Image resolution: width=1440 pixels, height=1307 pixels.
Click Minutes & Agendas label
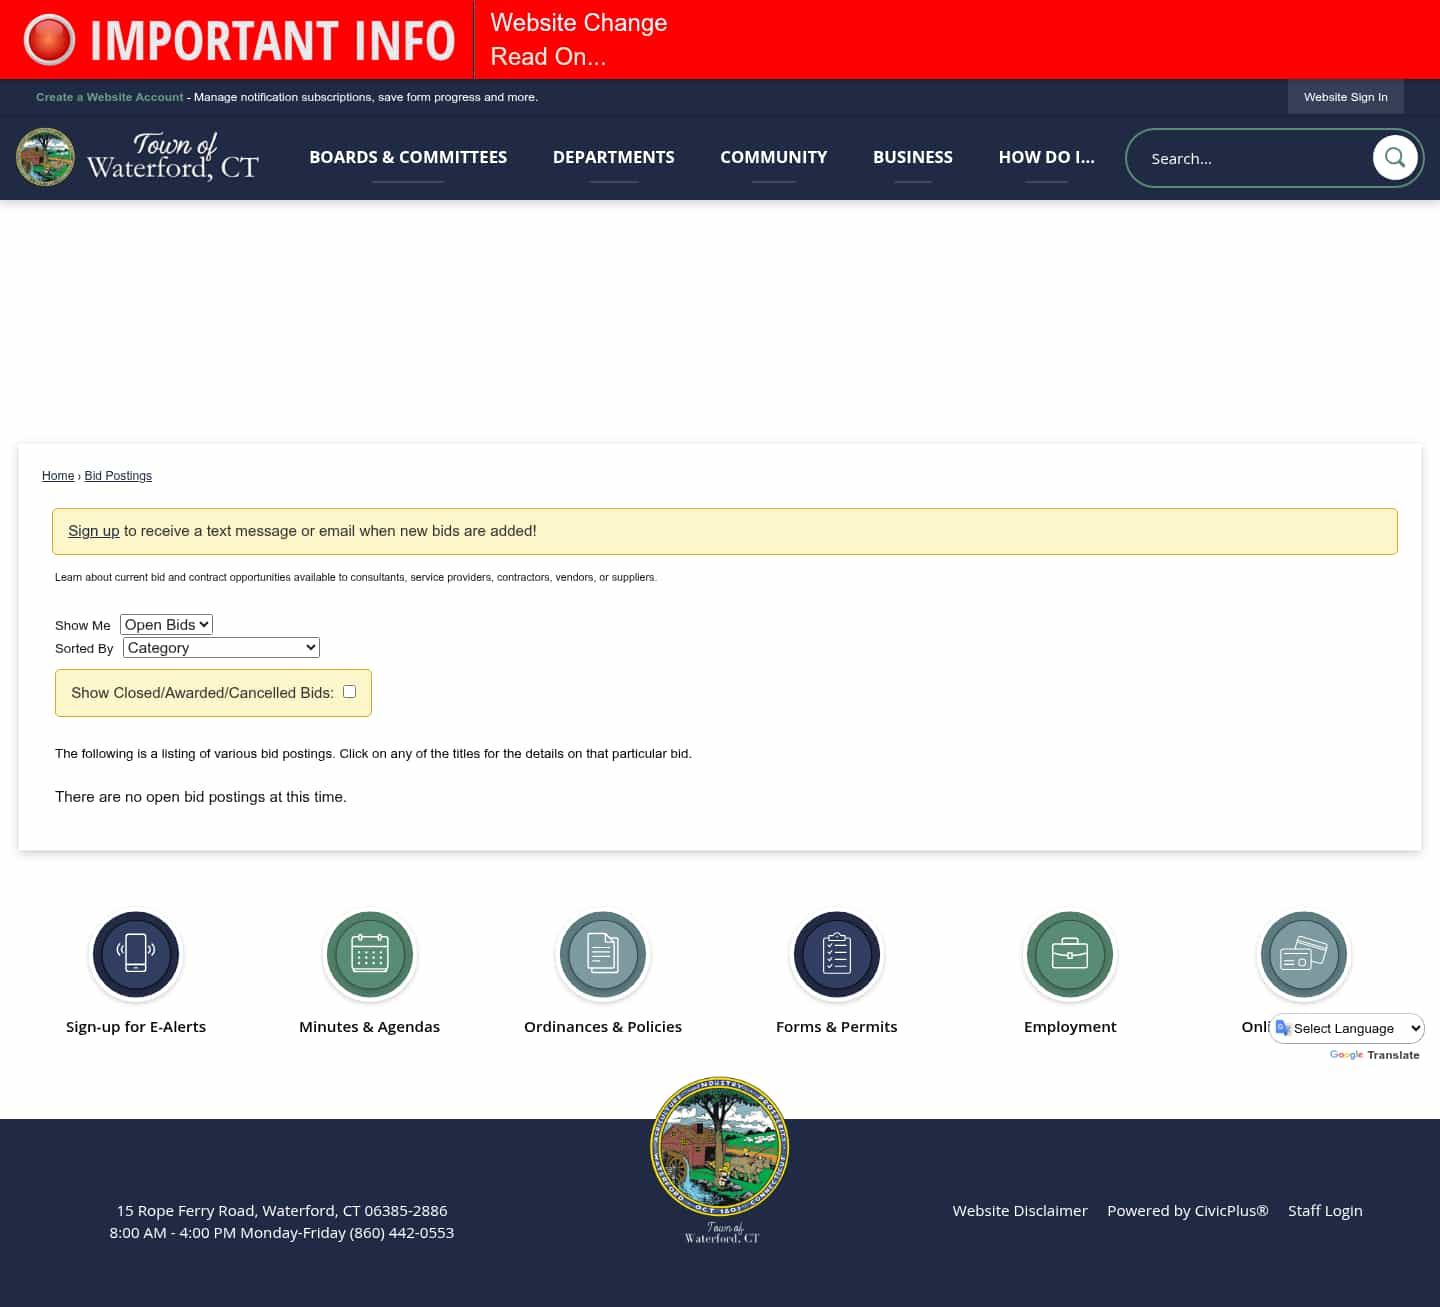coord(370,1026)
